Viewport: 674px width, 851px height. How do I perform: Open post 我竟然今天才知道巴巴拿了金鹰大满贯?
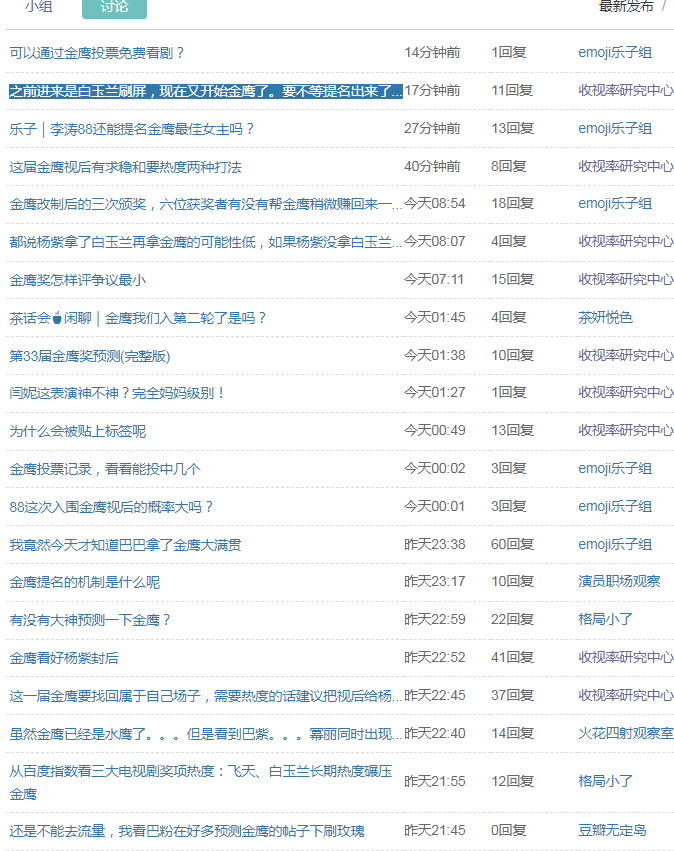125,544
